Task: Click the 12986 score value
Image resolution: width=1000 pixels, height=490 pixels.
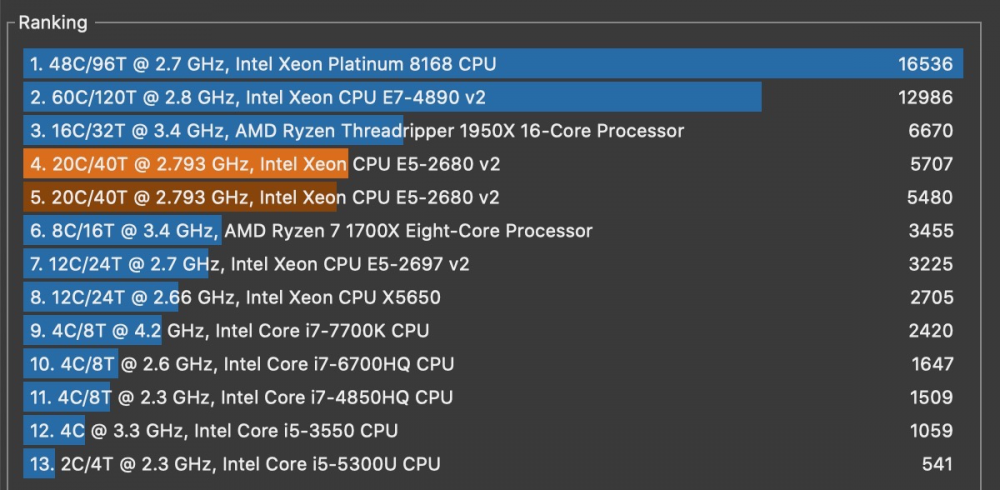Action: tap(925, 97)
